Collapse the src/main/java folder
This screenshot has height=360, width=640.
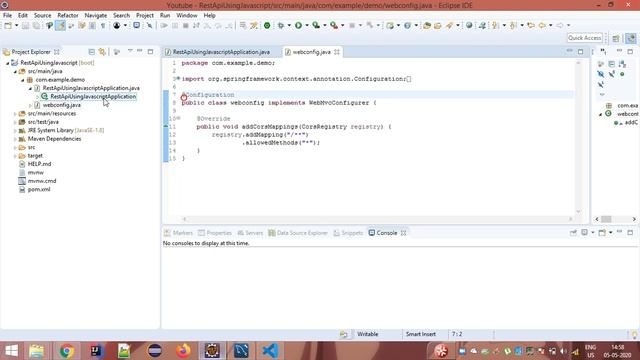[15, 71]
